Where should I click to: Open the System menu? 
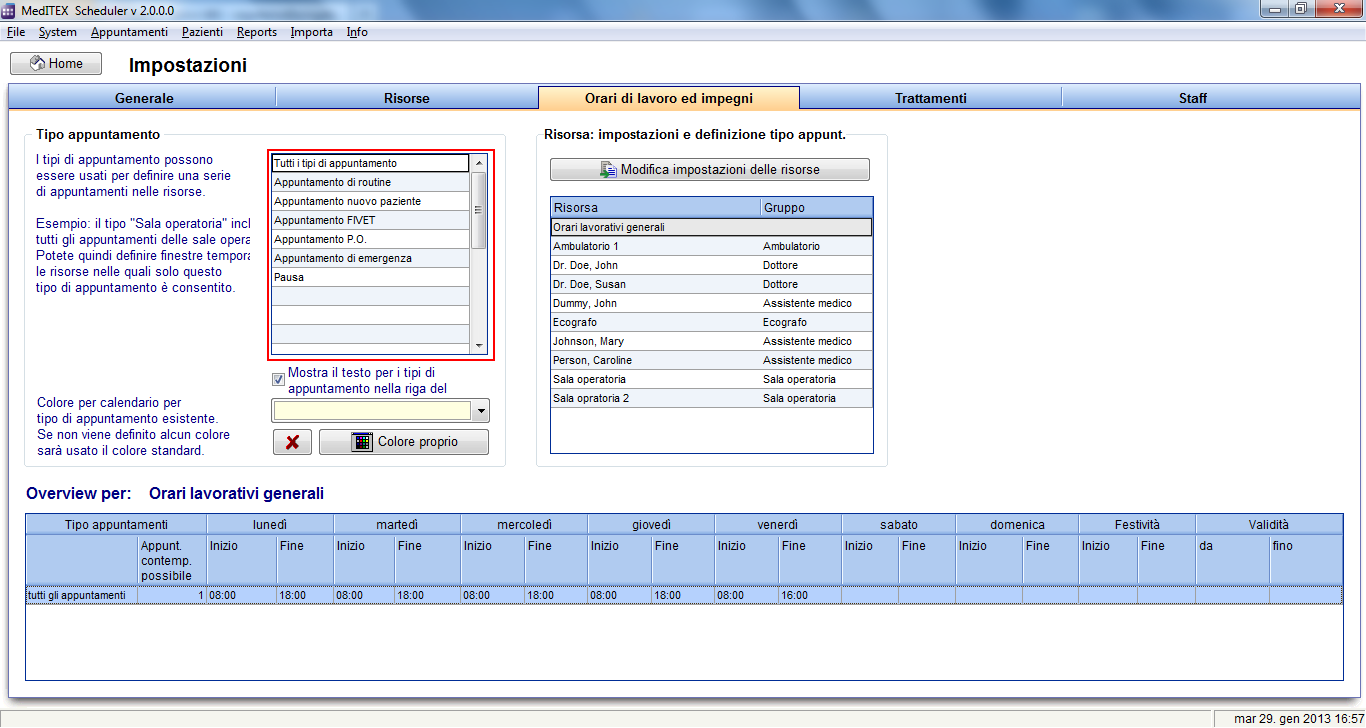click(58, 32)
